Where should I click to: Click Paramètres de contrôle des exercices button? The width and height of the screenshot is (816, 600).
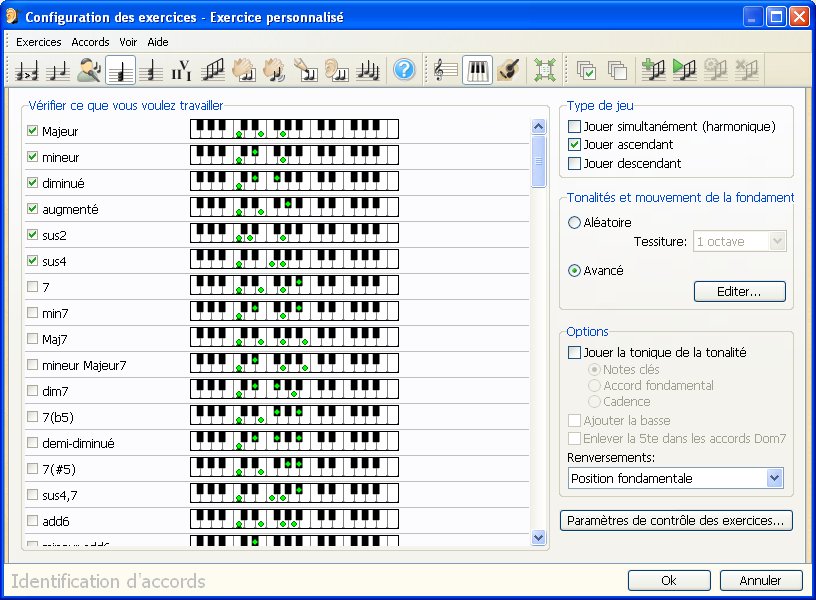tap(677, 521)
